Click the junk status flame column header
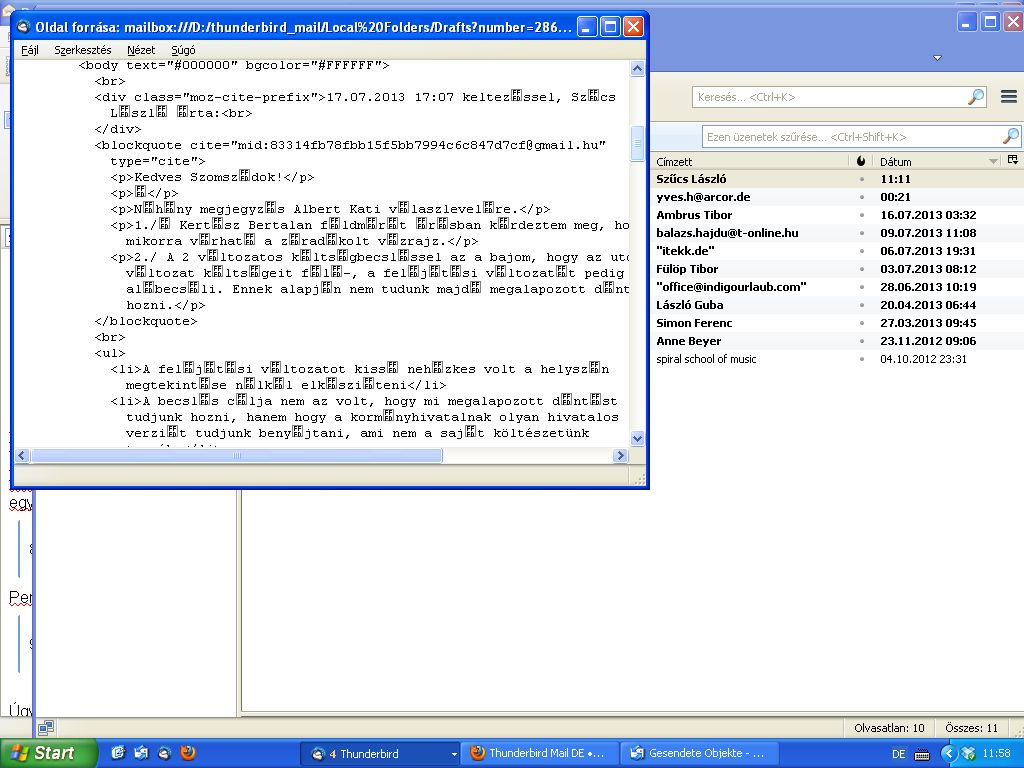Viewport: 1024px width, 768px height. pos(861,161)
